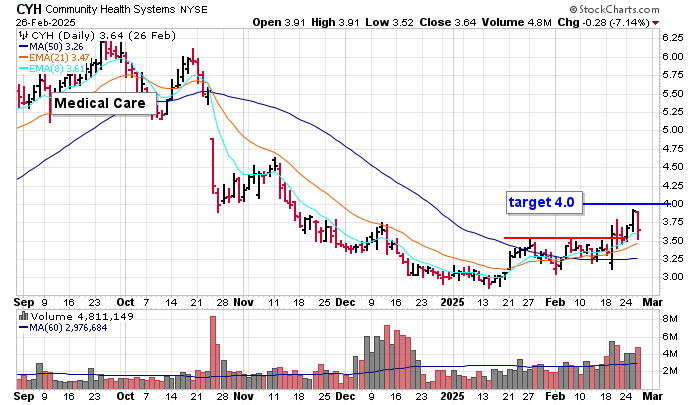Click the 5.50 price axis label

pos(673,94)
